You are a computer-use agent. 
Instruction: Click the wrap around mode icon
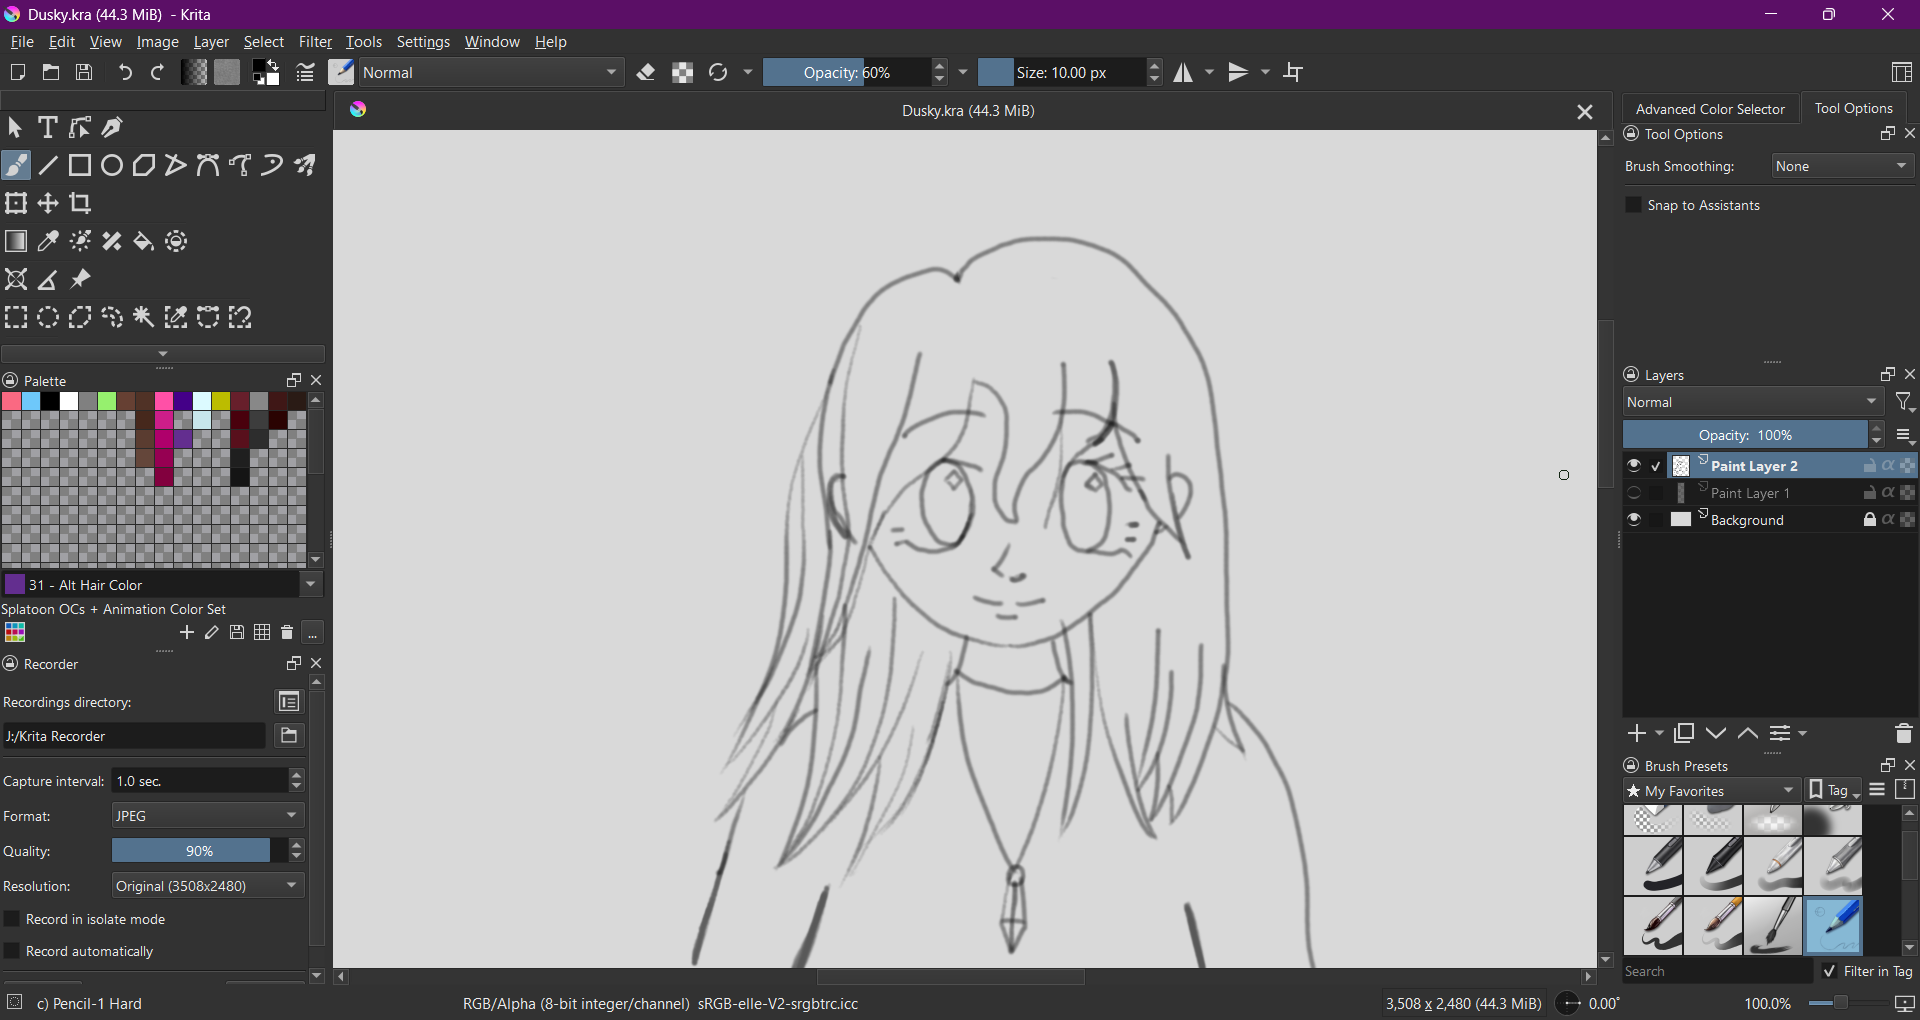click(1294, 72)
